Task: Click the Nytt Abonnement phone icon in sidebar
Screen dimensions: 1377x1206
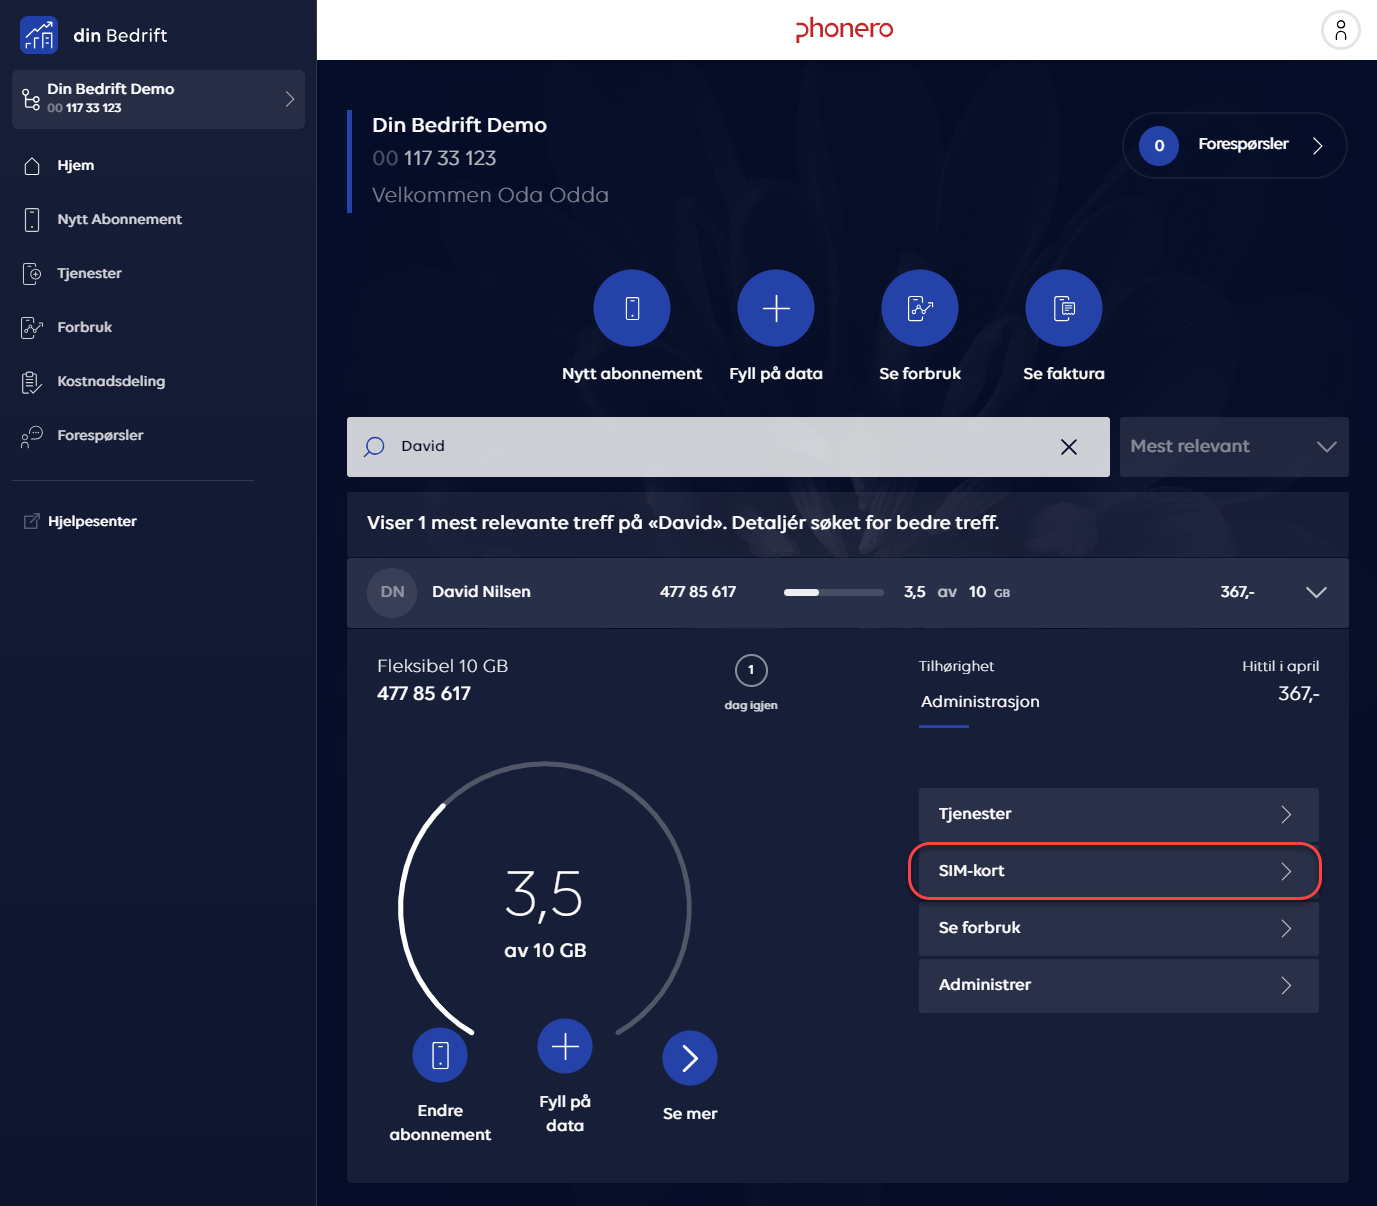Action: pos(32,220)
